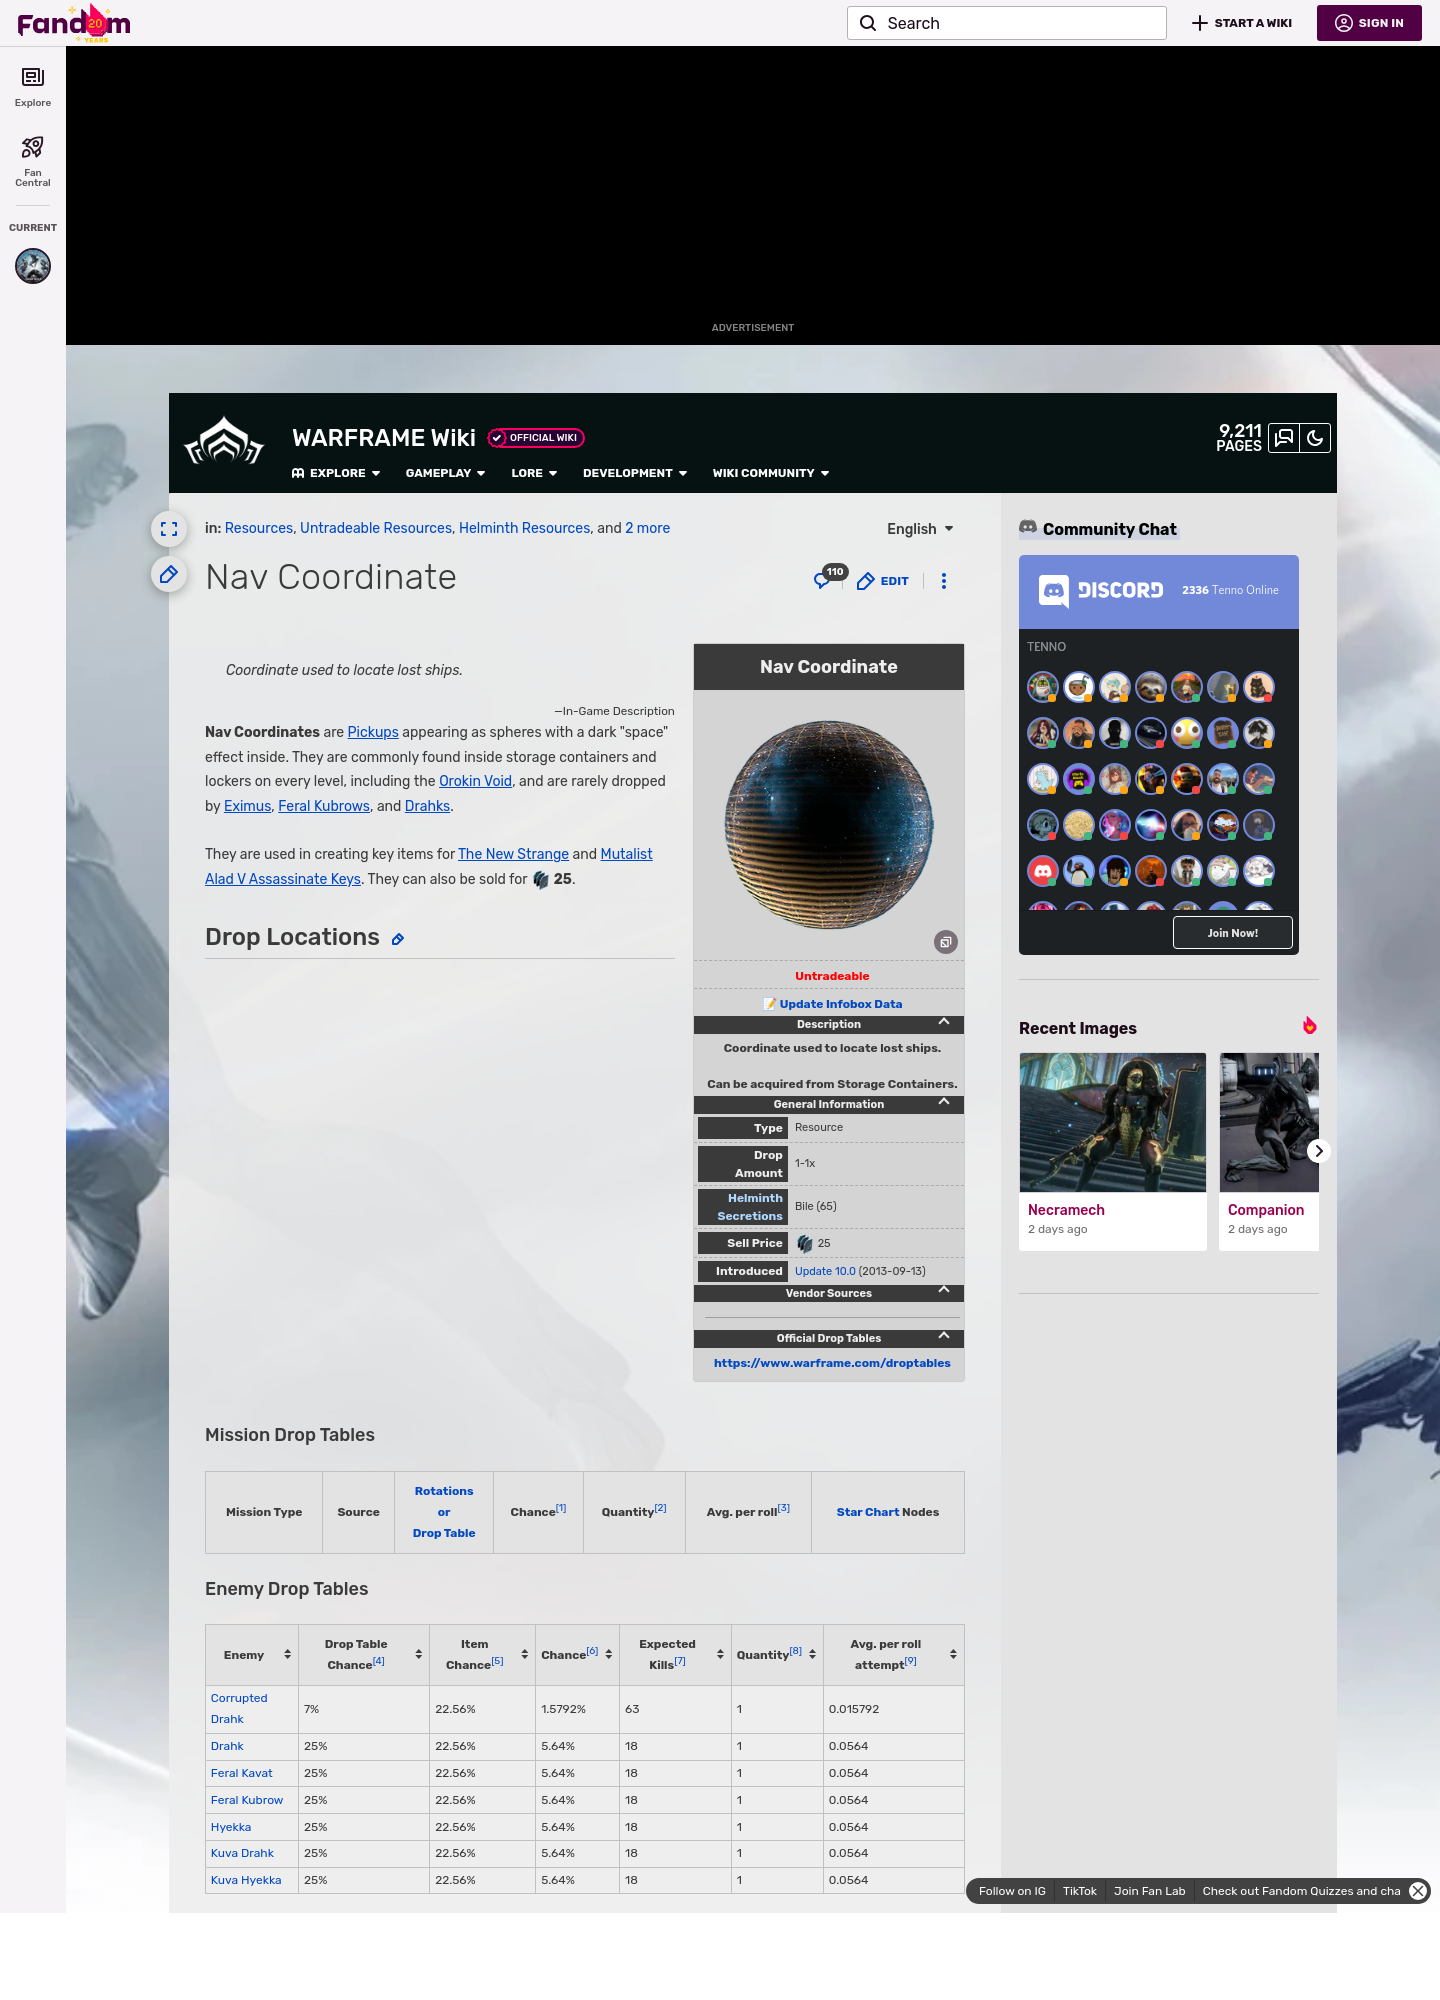Image resolution: width=1440 pixels, height=2000 pixels.
Task: Sort by Expected Kills column
Action: tap(721, 1655)
